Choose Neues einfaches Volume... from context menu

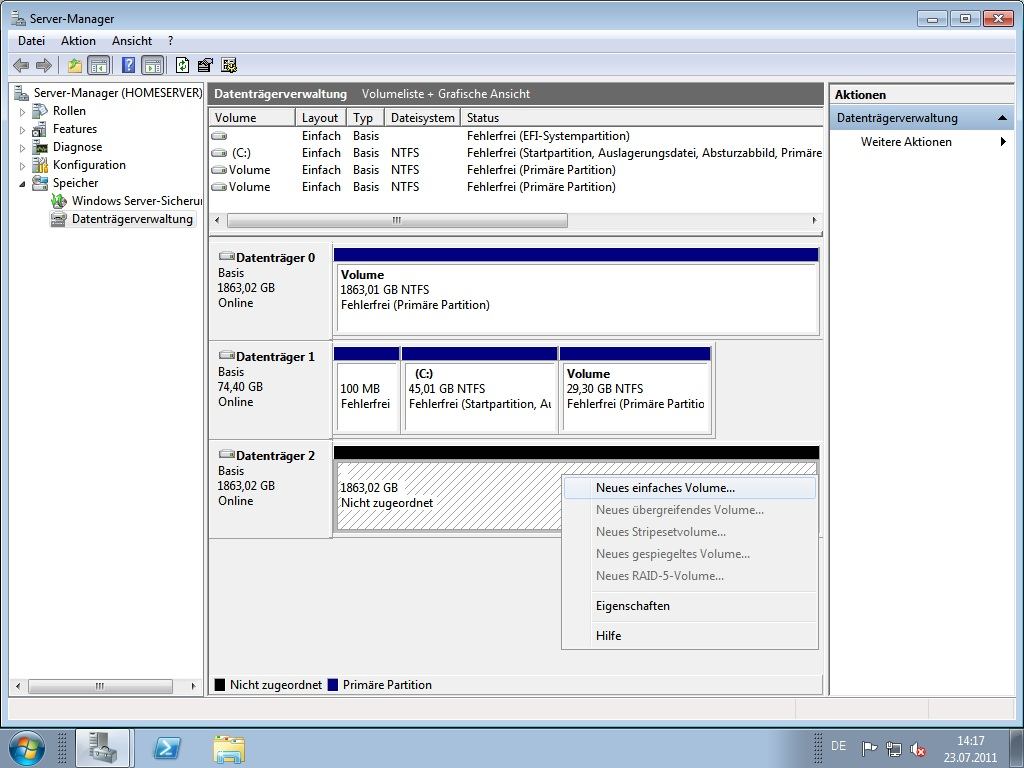pyautogui.click(x=690, y=488)
